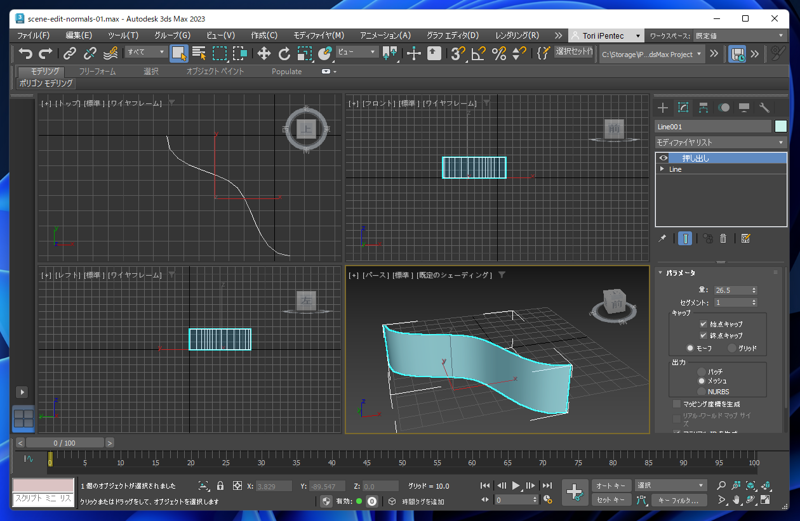This screenshot has height=521, width=800.
Task: Select the Move transform tool
Action: tap(263, 54)
